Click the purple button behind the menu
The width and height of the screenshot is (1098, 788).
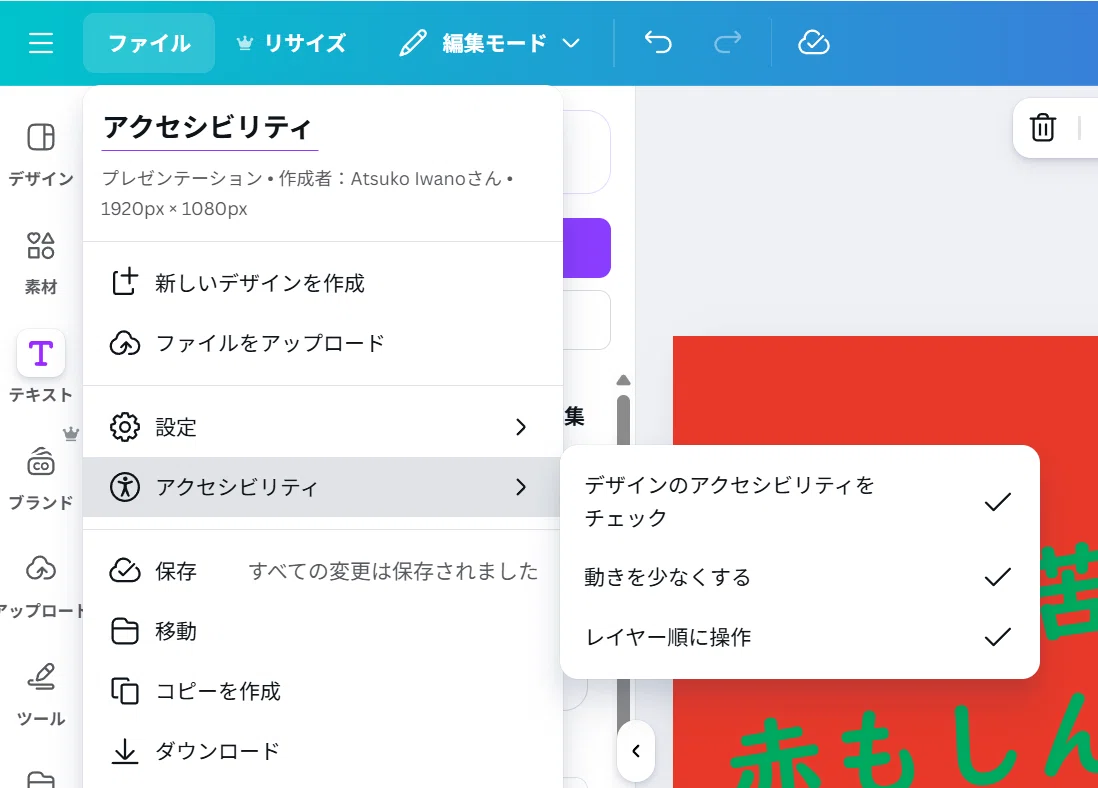(587, 248)
